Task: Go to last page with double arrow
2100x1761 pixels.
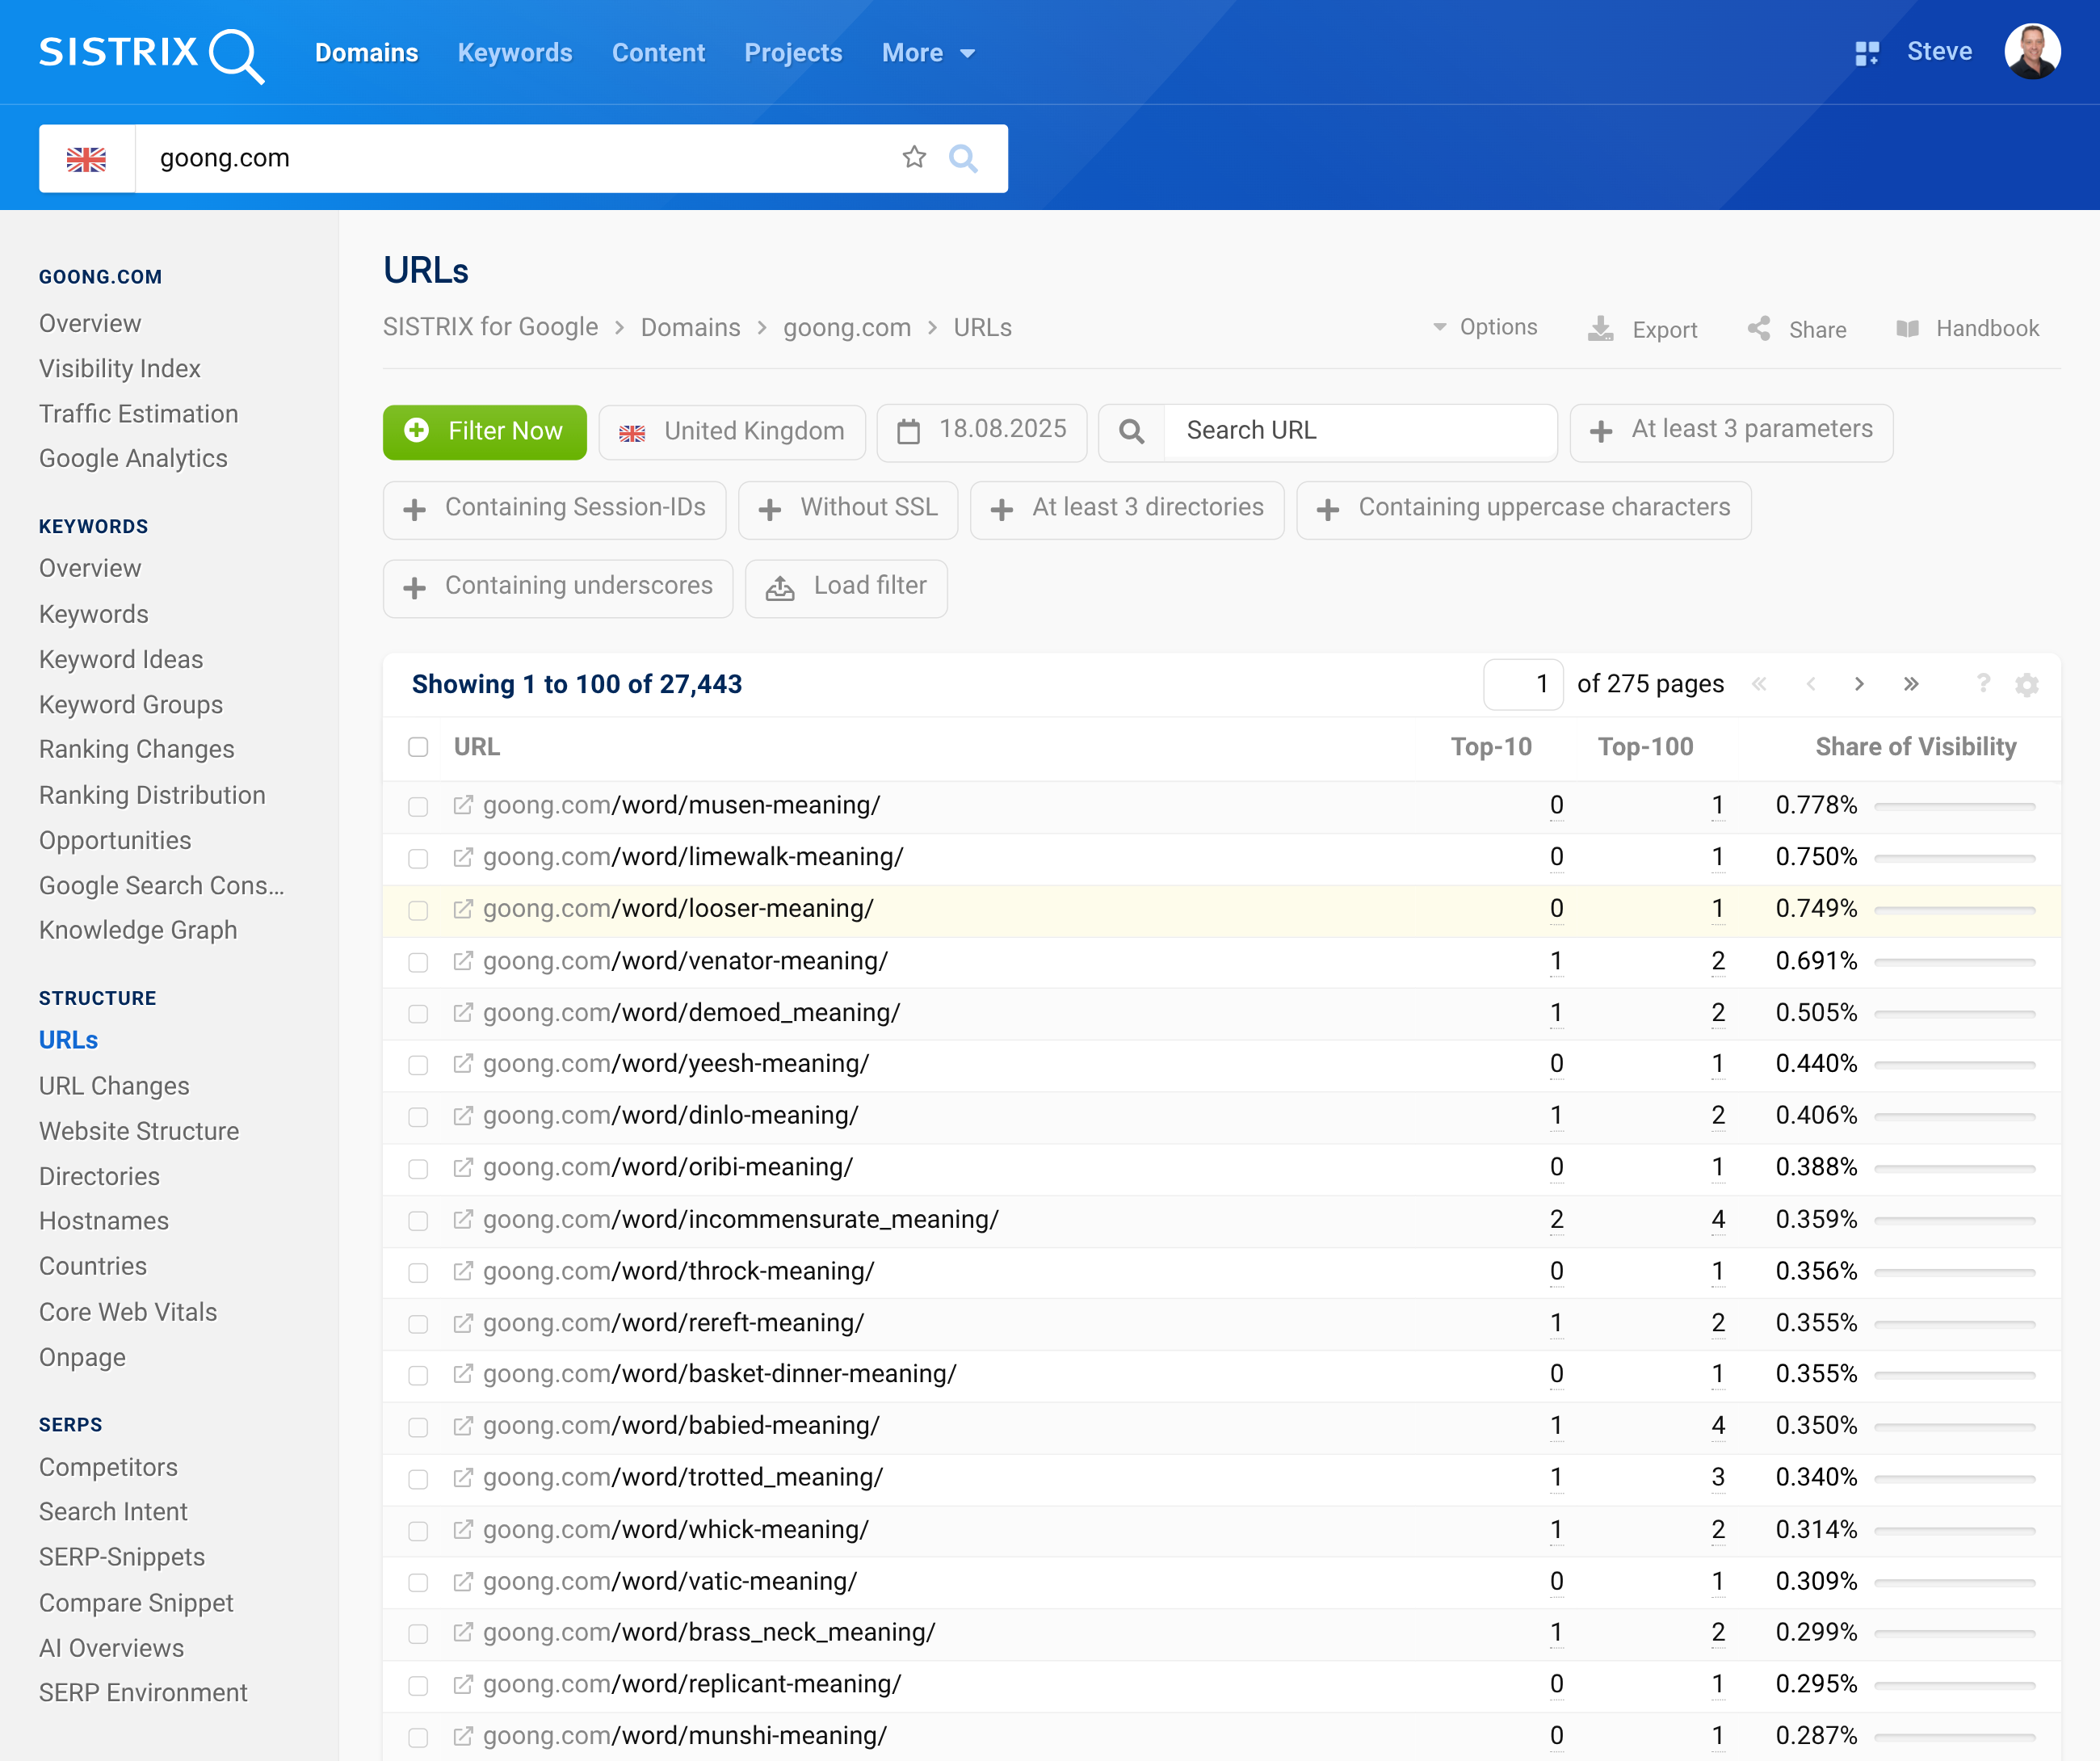Action: pyautogui.click(x=1911, y=685)
